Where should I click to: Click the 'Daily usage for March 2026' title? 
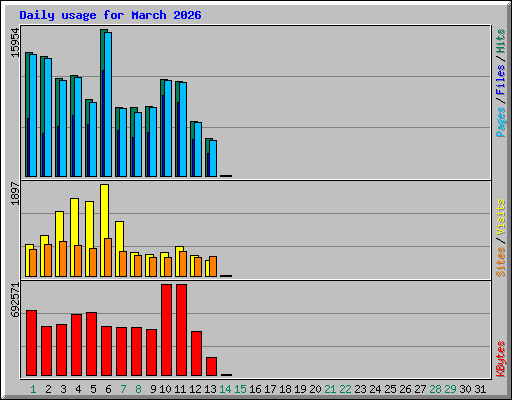coord(110,16)
